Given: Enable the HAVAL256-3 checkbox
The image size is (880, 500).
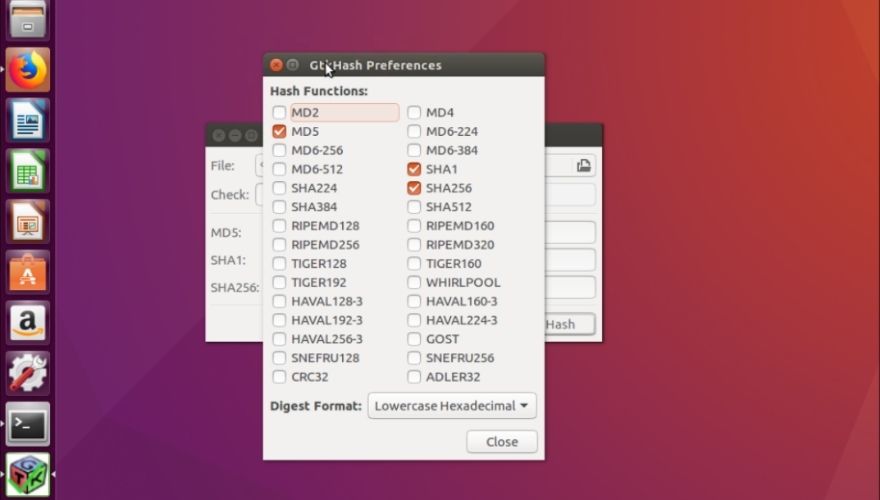Looking at the screenshot, I should tap(279, 339).
